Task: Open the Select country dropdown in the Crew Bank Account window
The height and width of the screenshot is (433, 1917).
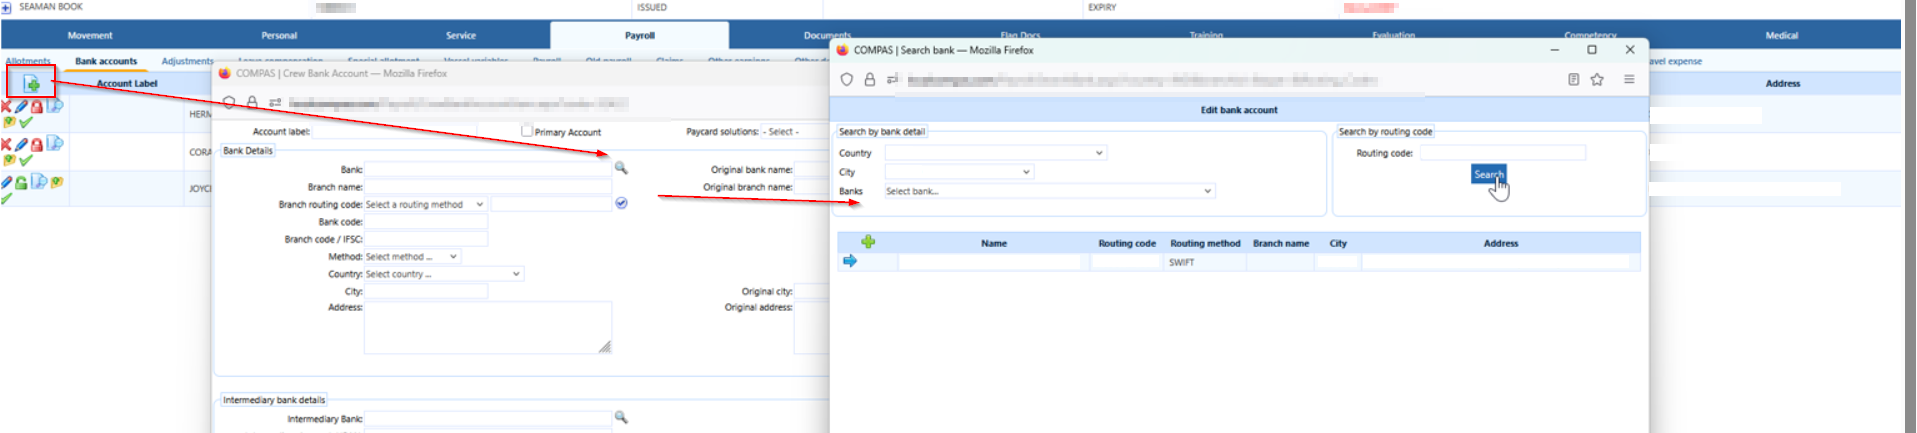Action: (x=444, y=274)
